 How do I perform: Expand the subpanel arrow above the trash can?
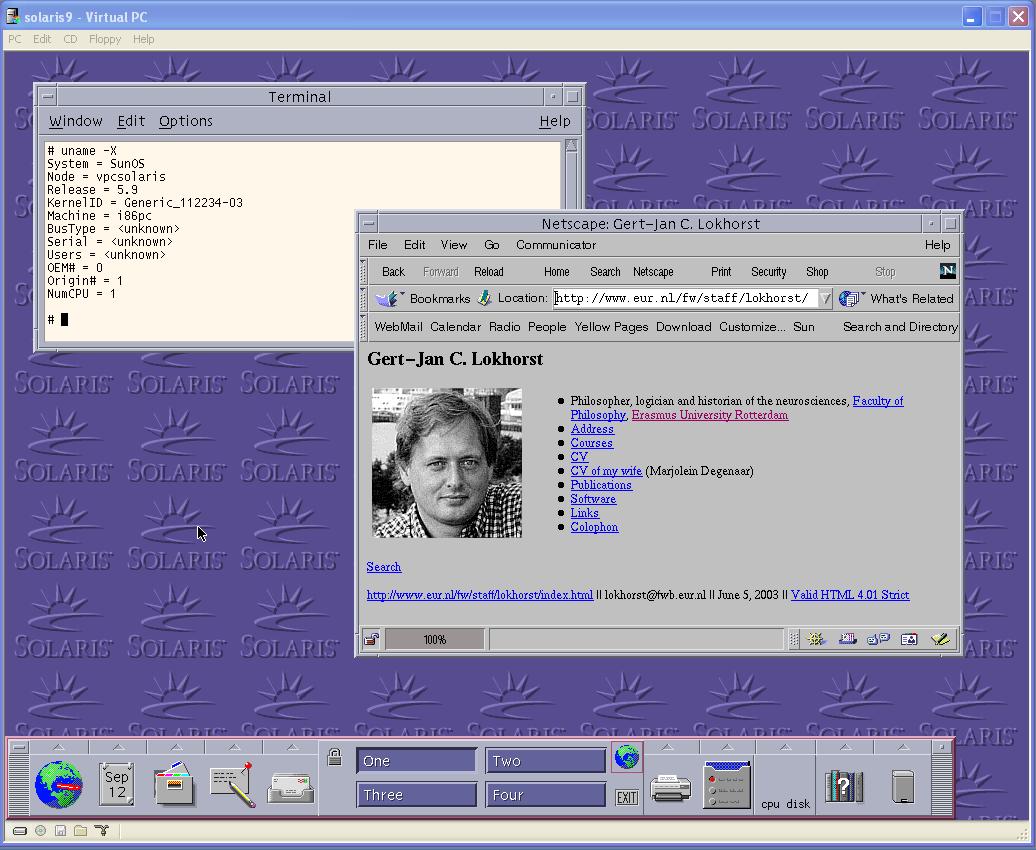point(903,747)
